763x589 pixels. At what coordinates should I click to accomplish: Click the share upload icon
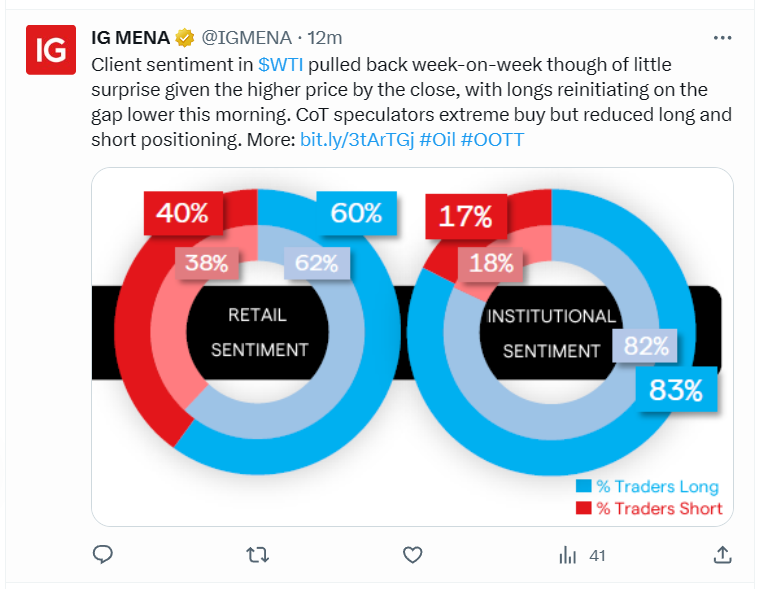pyautogui.click(x=722, y=554)
